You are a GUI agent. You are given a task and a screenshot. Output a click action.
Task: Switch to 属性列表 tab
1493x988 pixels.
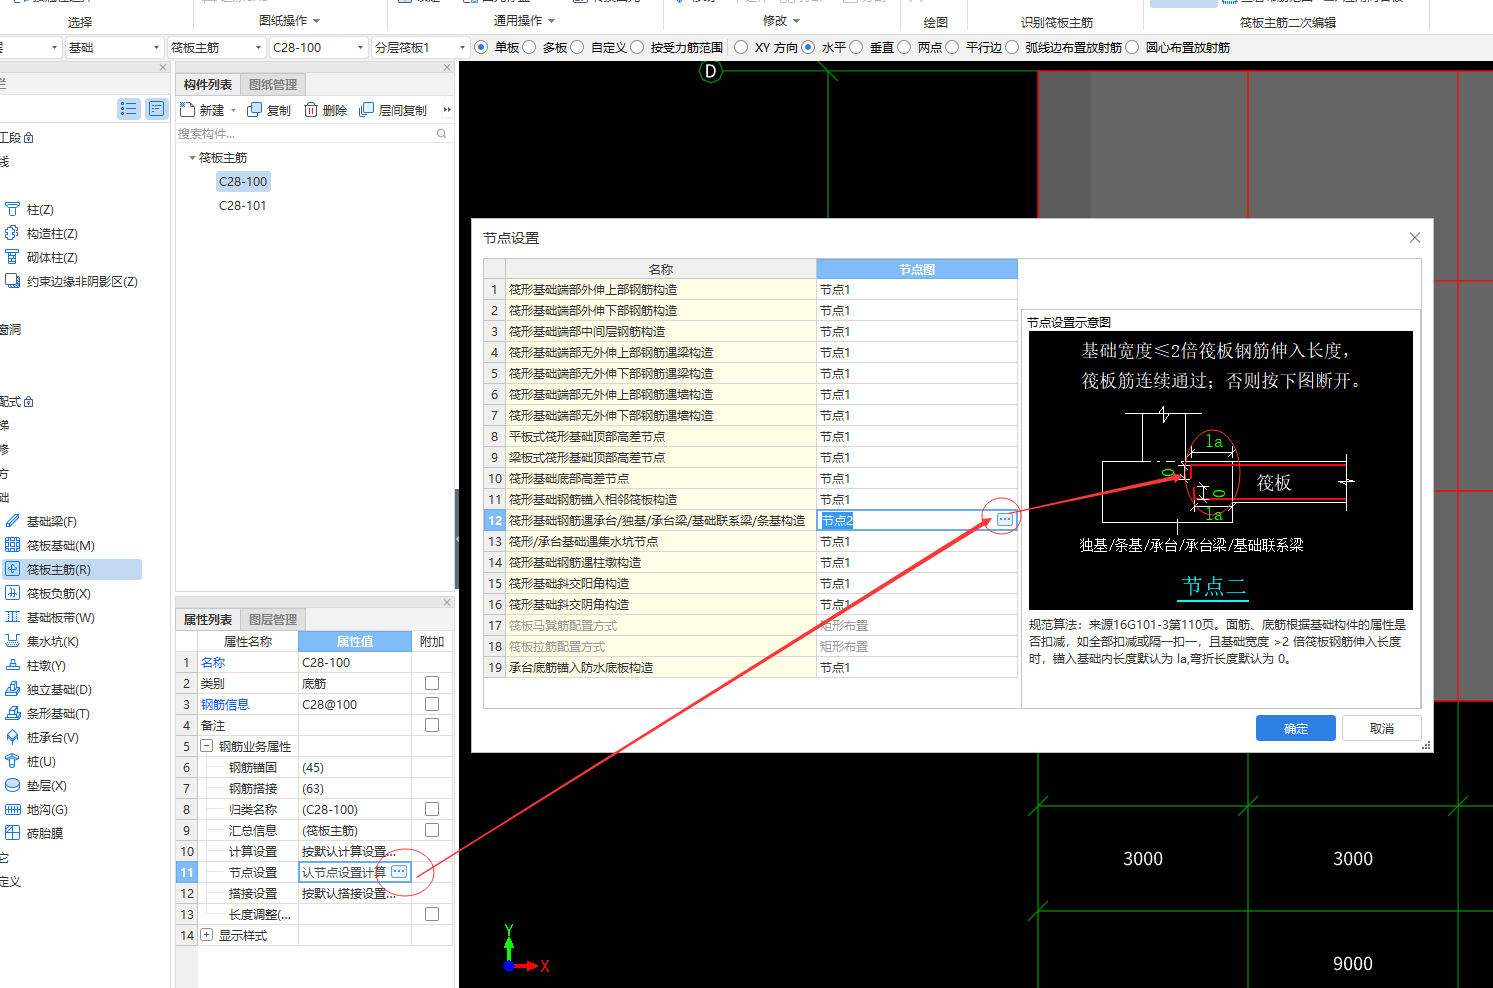tap(208, 620)
